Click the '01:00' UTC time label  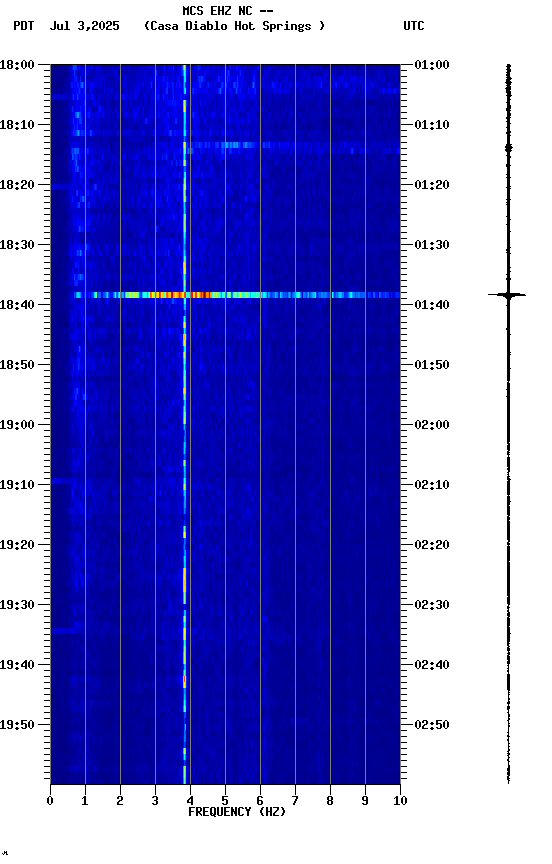coord(432,65)
